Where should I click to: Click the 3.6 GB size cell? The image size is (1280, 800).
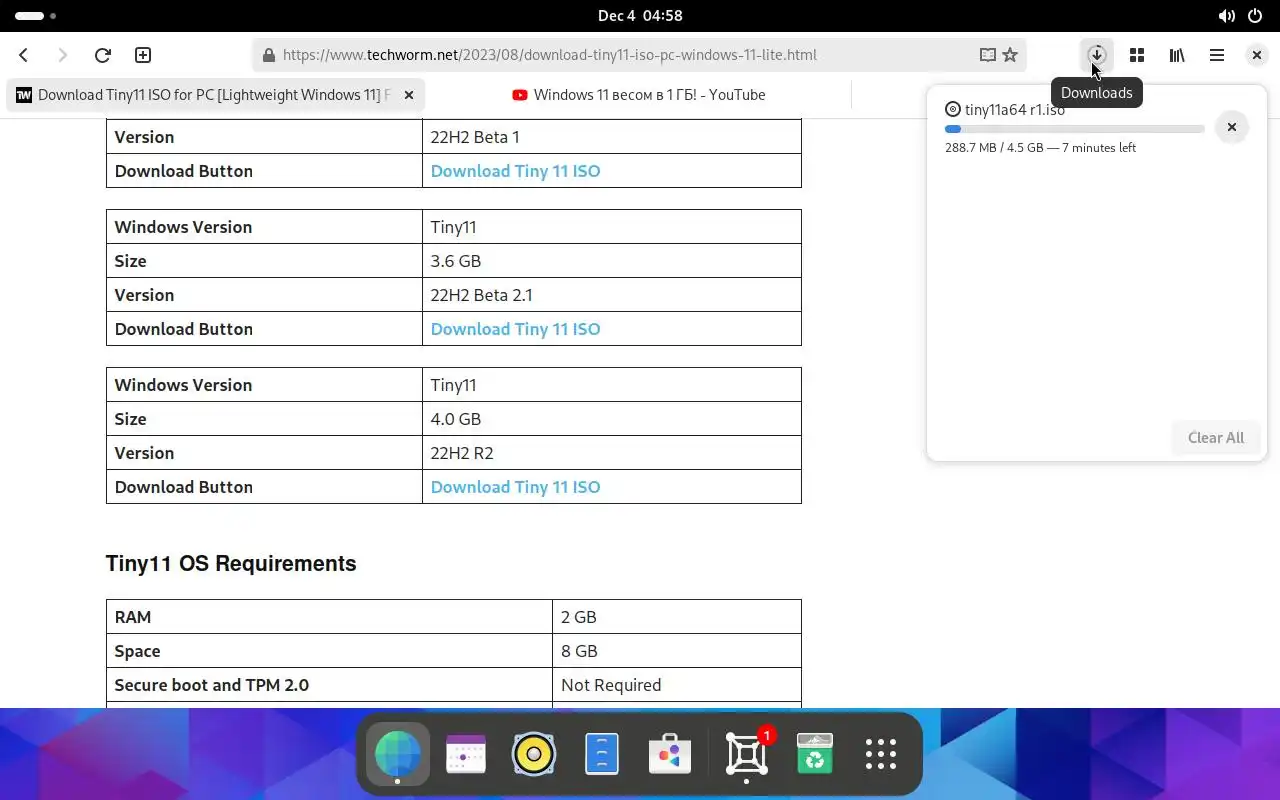coord(612,261)
